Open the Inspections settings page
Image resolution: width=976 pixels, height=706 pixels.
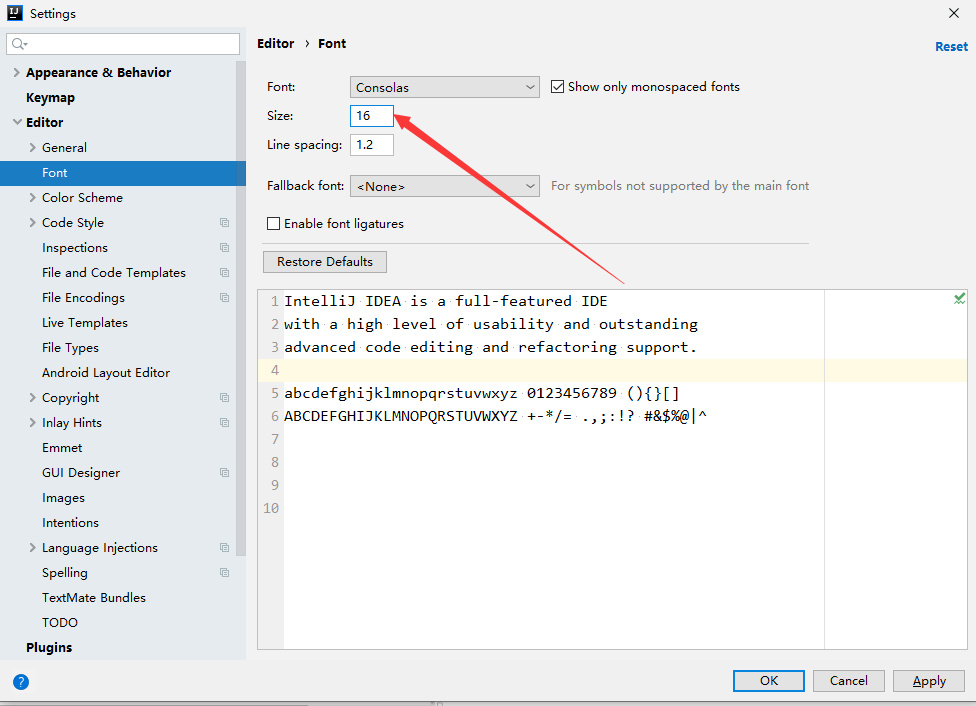(75, 248)
